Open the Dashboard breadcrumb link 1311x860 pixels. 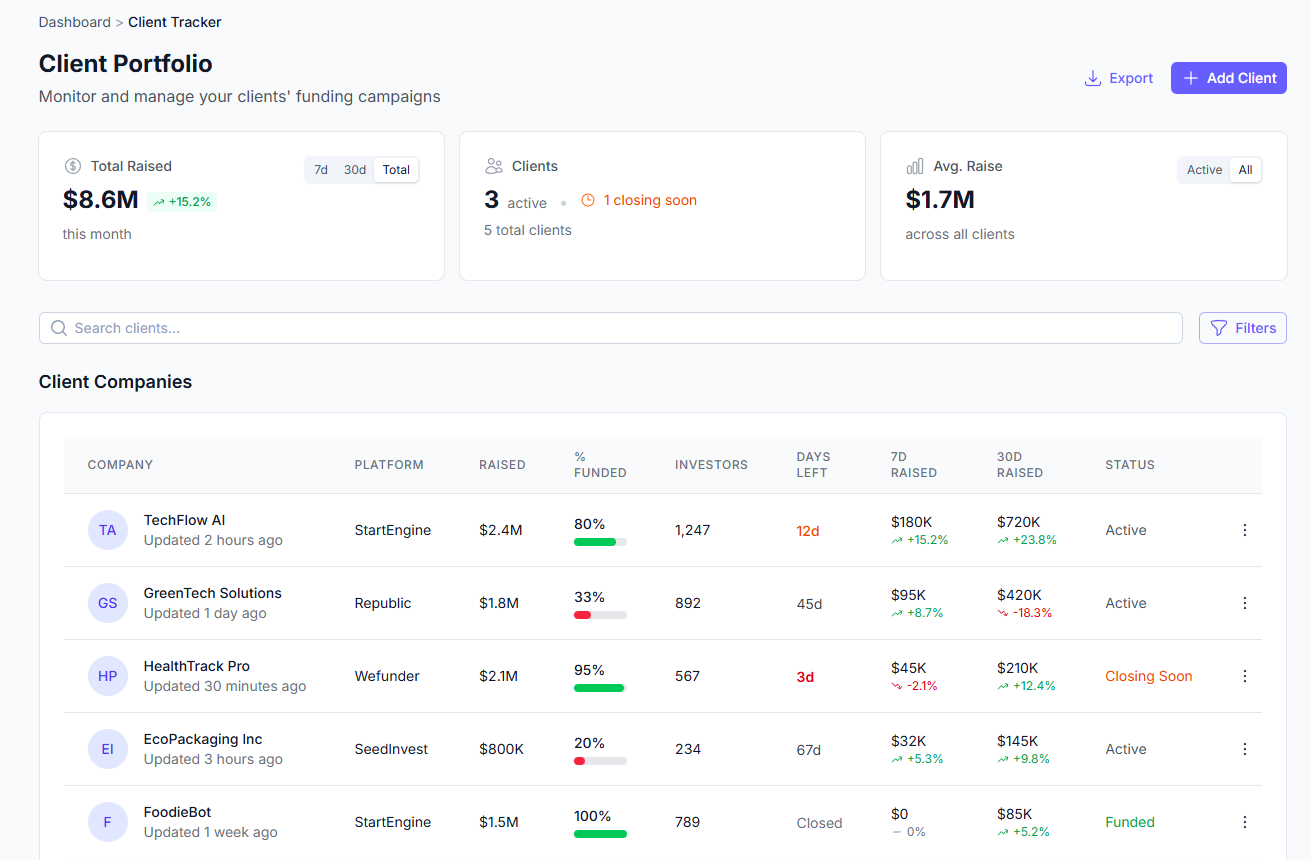click(74, 21)
